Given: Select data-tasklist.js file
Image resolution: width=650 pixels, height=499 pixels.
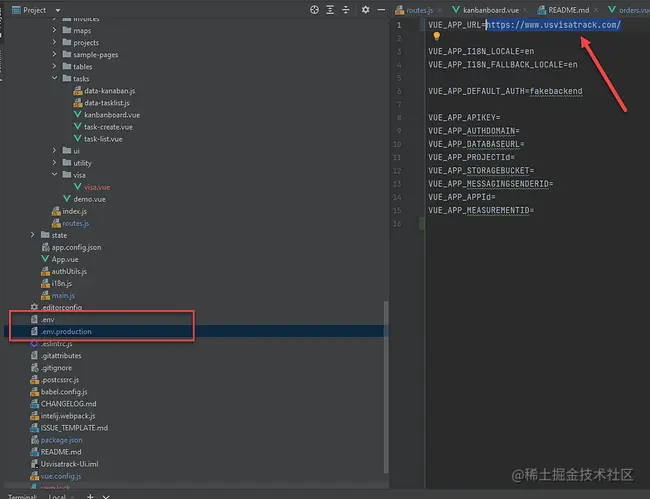Looking at the screenshot, I should click(x=107, y=103).
